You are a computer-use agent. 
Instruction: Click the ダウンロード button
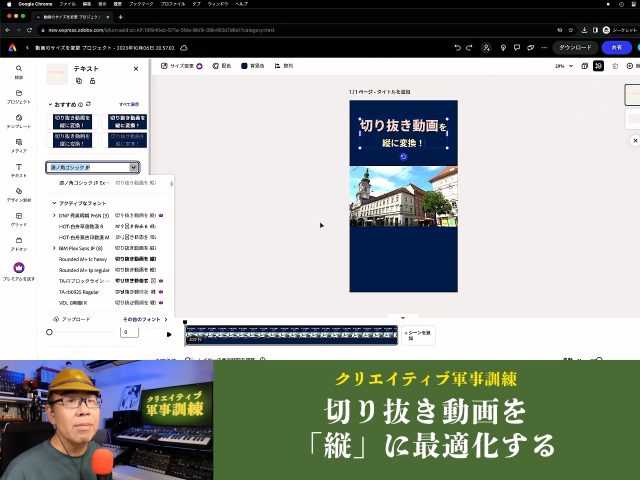coord(575,47)
